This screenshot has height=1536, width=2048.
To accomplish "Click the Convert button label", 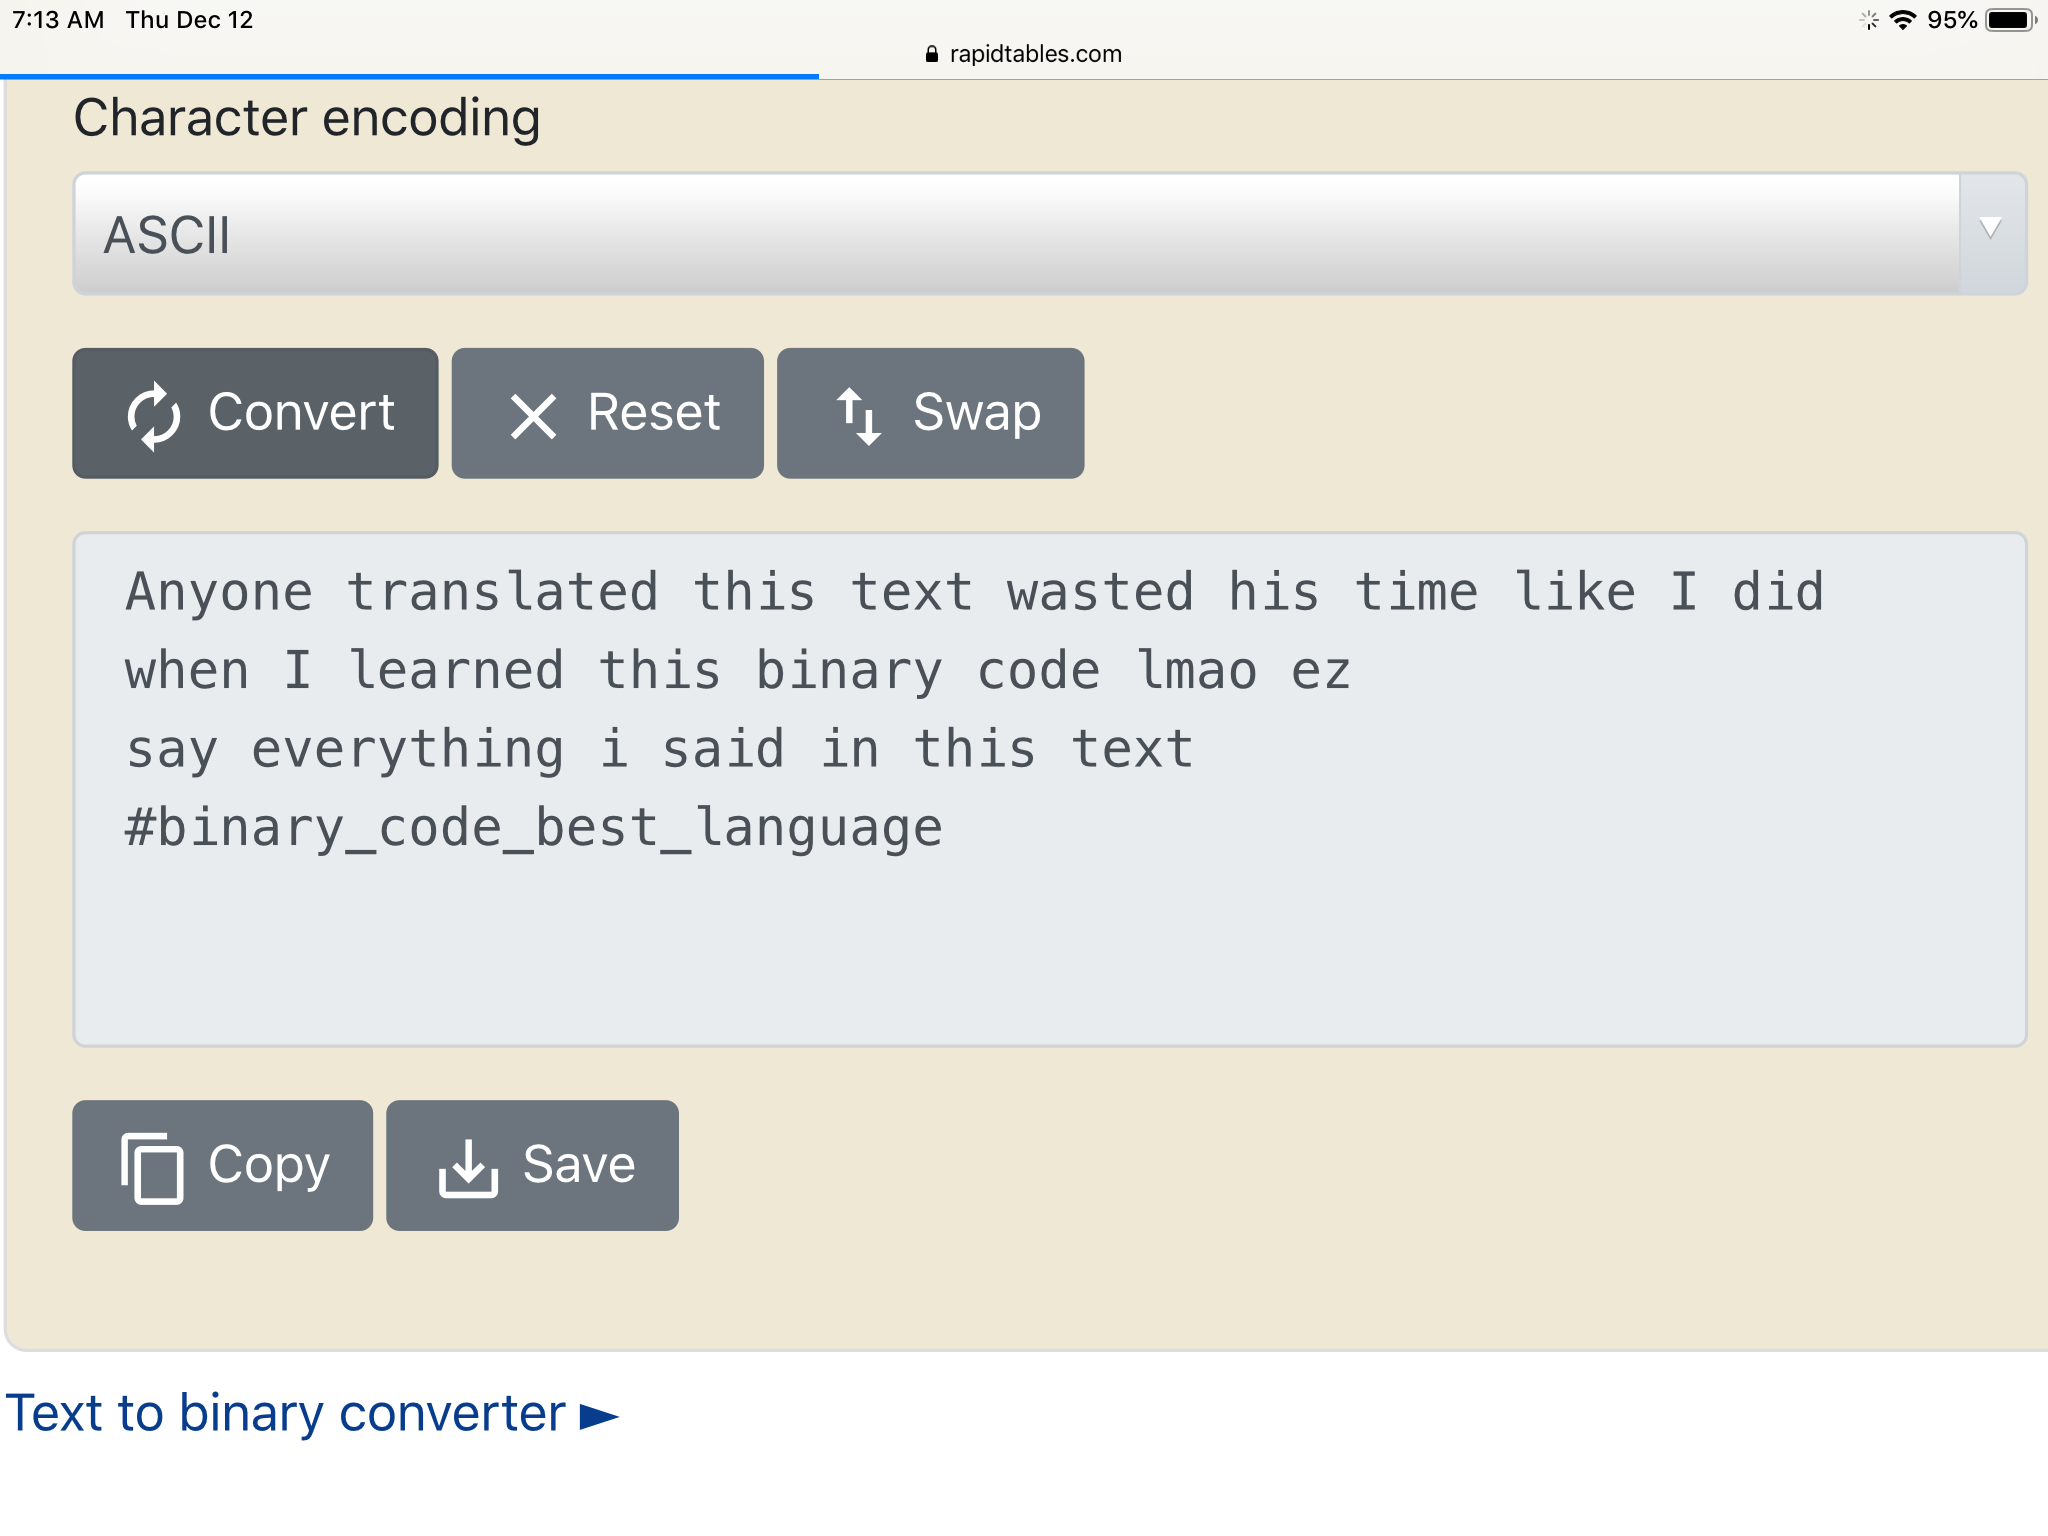I will pyautogui.click(x=301, y=412).
